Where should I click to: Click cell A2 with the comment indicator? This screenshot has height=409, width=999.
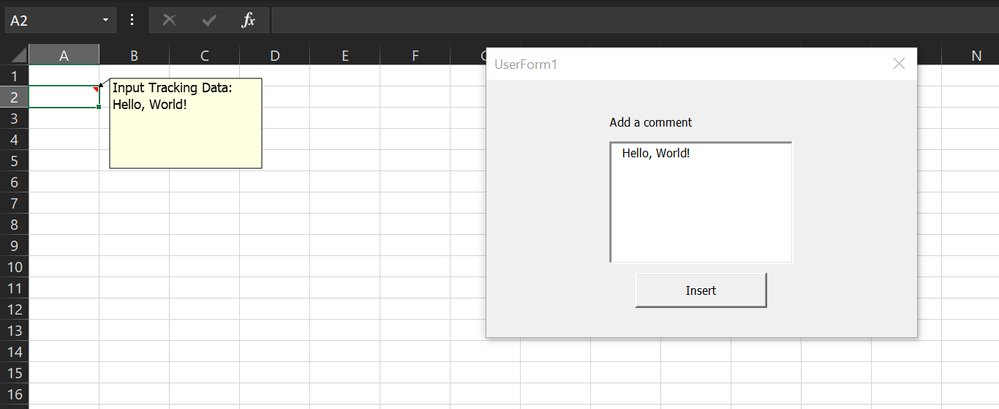64,97
